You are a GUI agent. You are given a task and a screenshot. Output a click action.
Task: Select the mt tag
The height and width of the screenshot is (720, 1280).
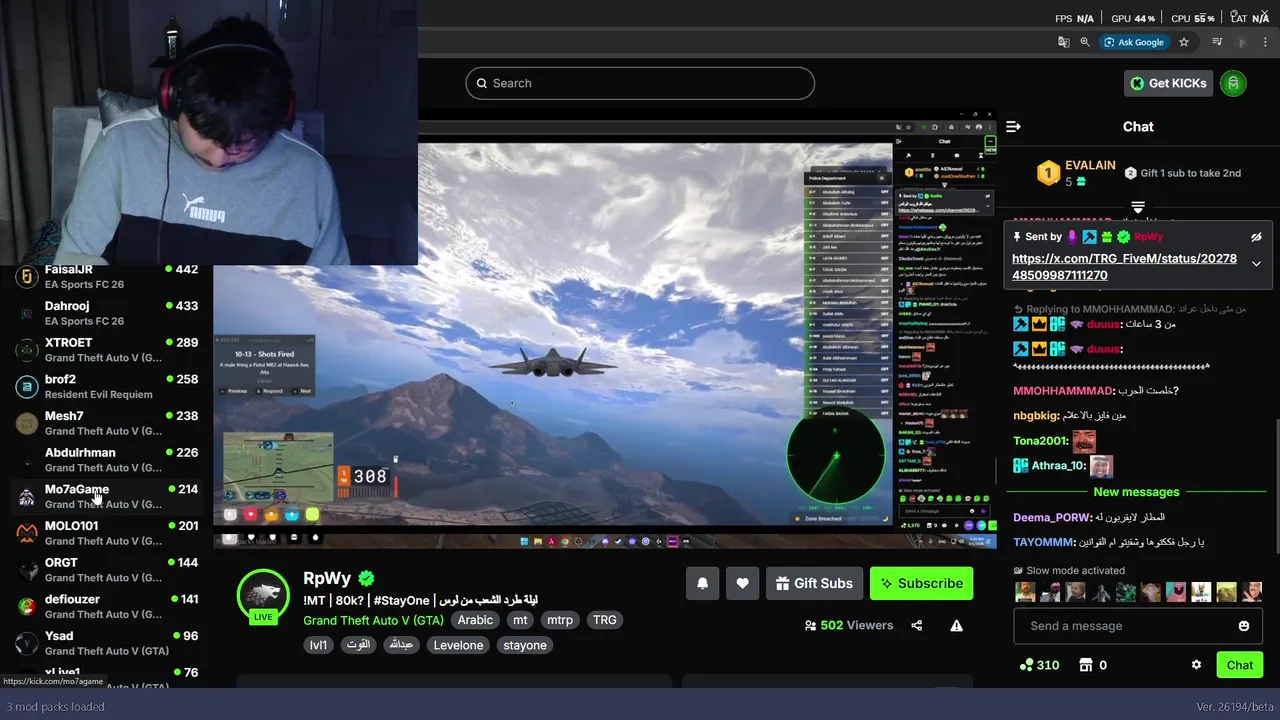[520, 620]
